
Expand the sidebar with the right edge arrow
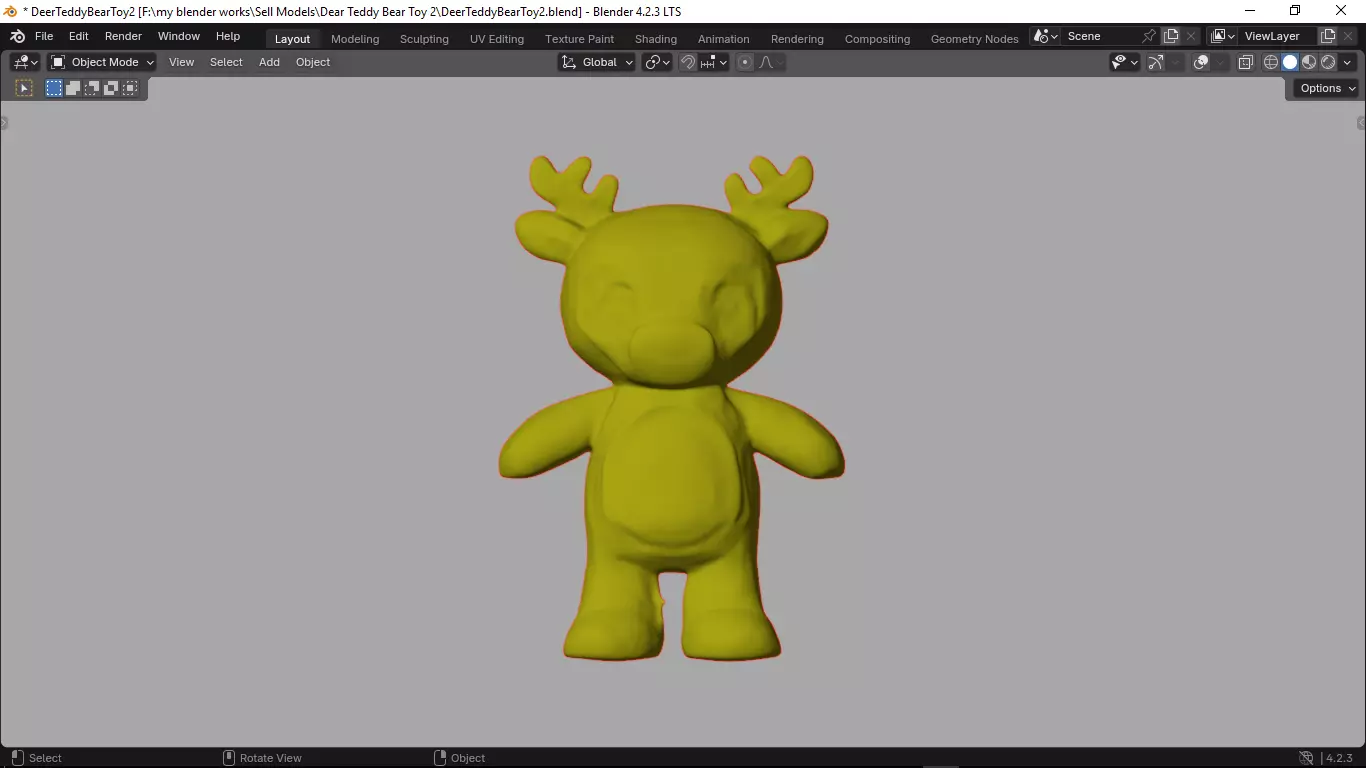pyautogui.click(x=1361, y=123)
